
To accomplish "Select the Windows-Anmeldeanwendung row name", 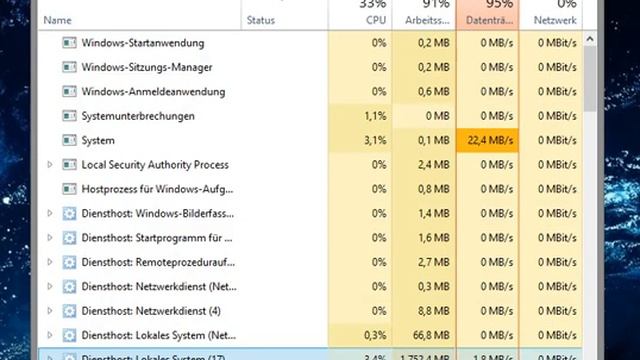I will tap(153, 91).
